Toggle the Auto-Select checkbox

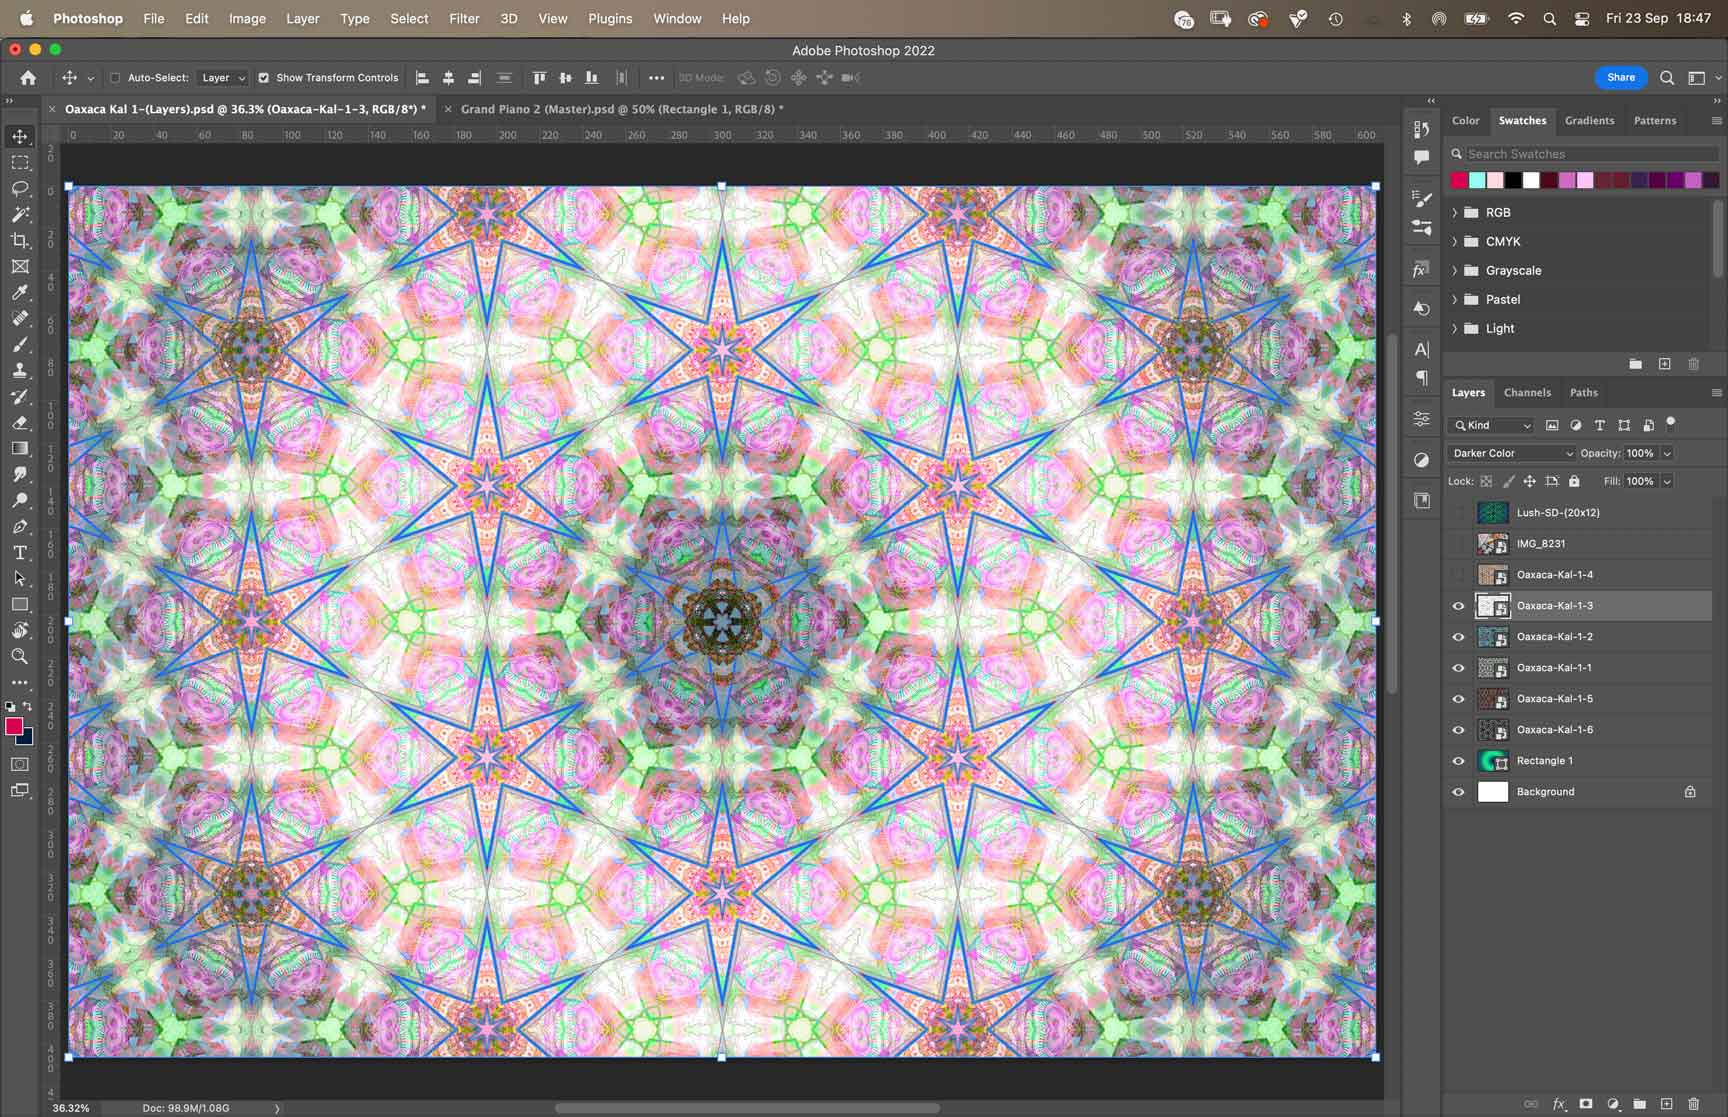115,77
